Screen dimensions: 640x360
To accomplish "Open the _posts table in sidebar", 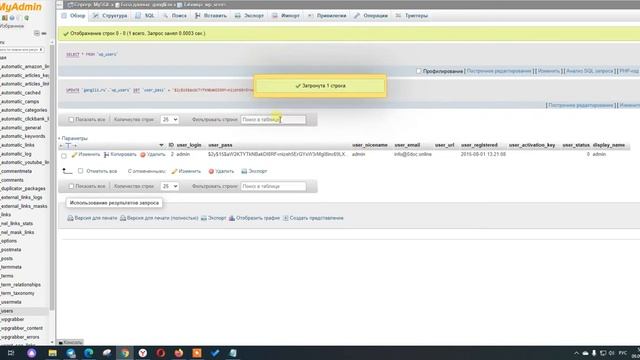I will [7, 259].
